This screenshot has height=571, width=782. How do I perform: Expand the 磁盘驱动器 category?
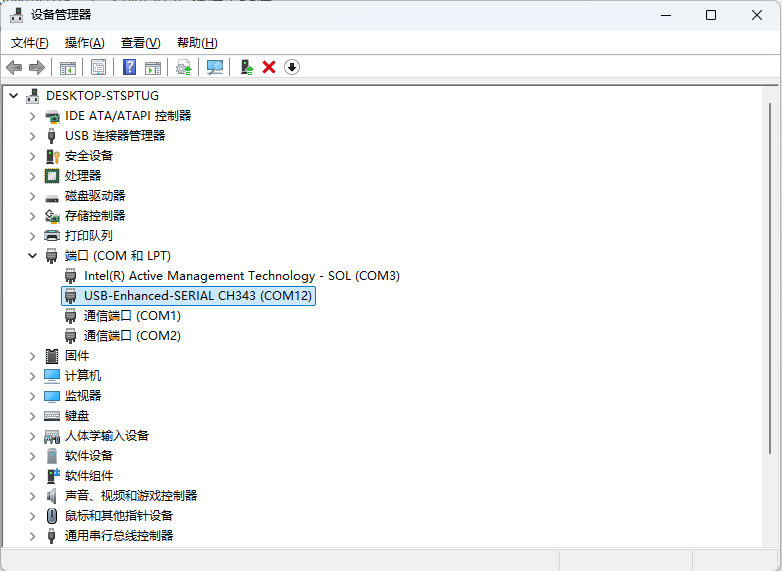click(x=32, y=196)
